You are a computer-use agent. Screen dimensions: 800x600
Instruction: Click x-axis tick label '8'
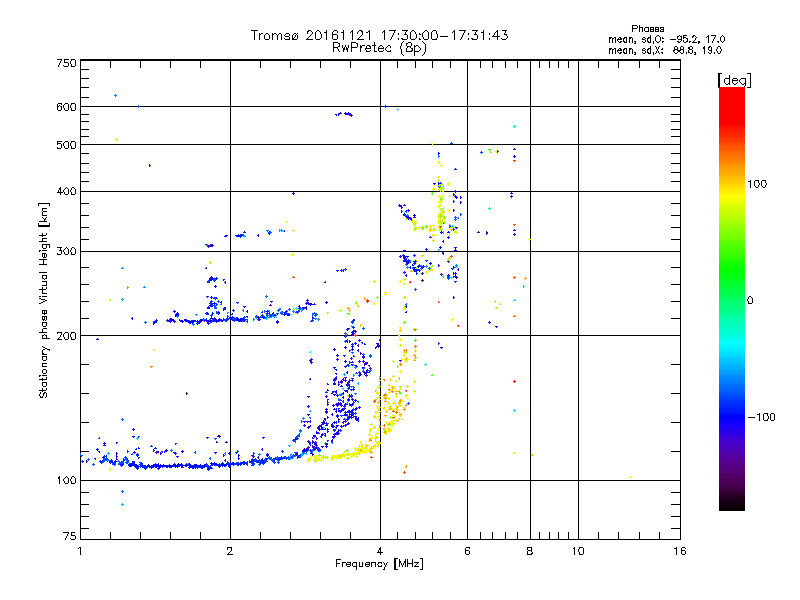(x=530, y=551)
